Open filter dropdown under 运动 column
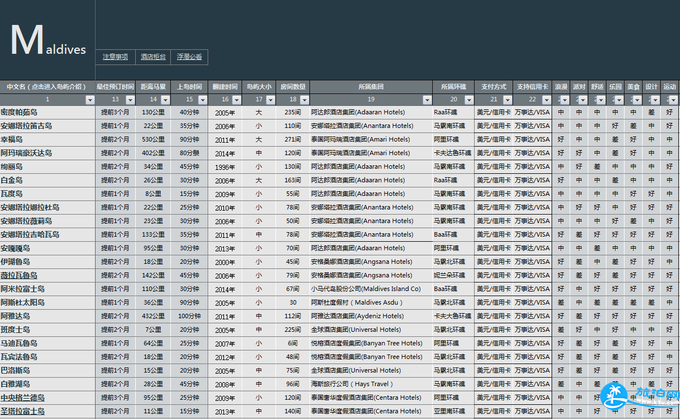The width and height of the screenshot is (680, 419). 673,100
